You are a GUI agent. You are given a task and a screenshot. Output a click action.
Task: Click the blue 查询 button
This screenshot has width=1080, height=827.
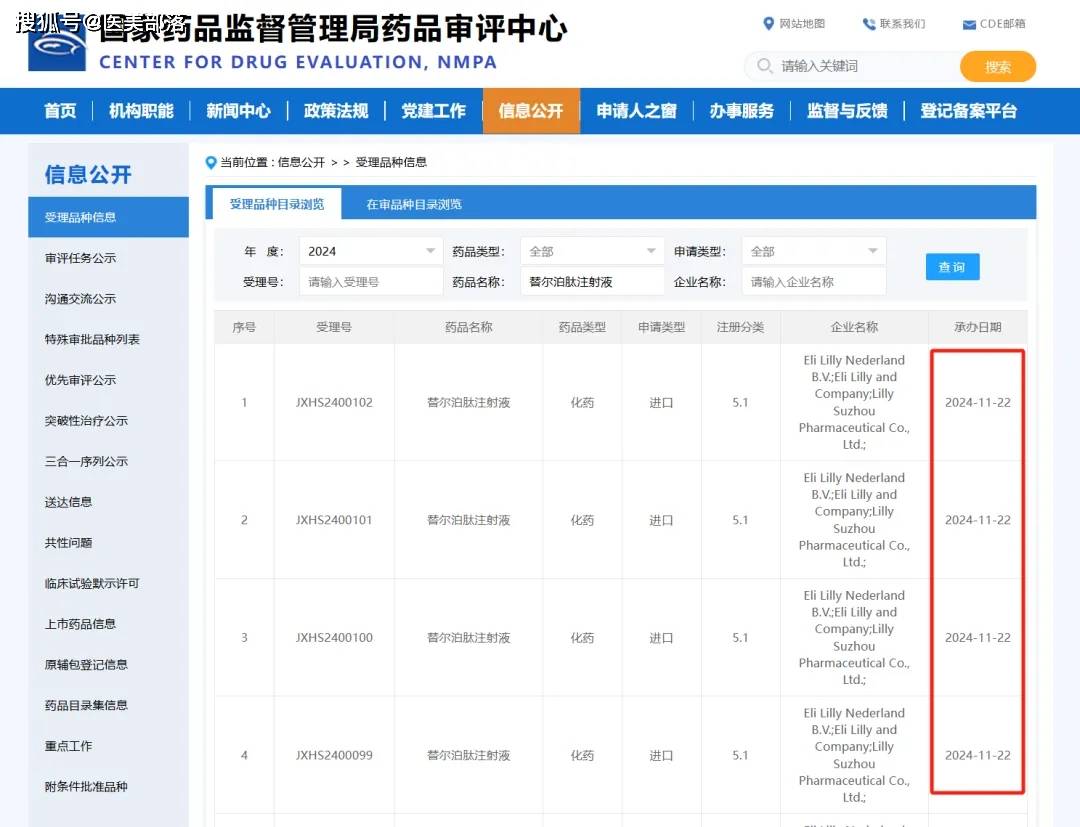tap(953, 266)
